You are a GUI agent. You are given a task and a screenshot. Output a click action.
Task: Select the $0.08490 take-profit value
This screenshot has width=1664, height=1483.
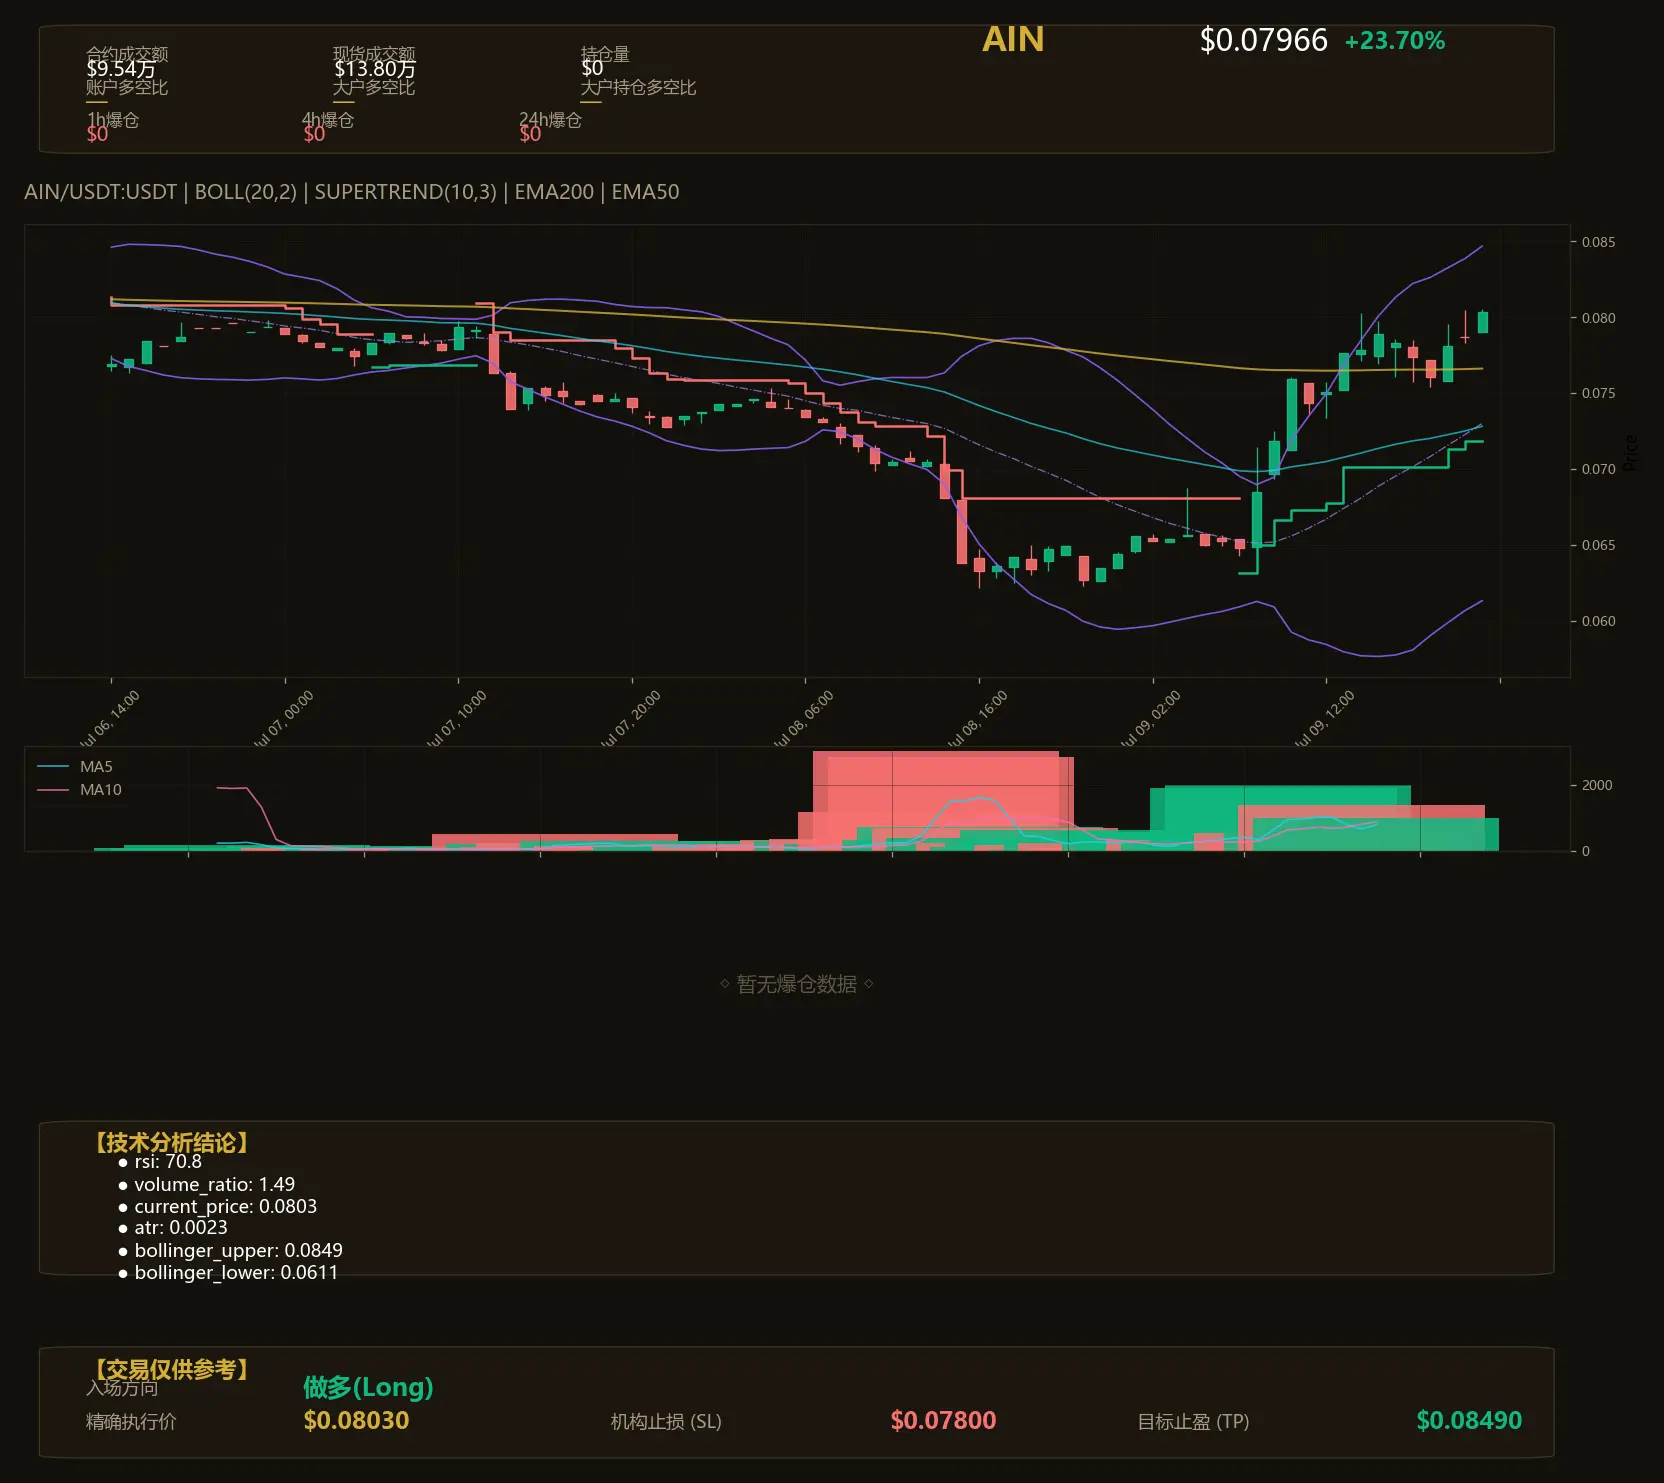(1469, 1420)
